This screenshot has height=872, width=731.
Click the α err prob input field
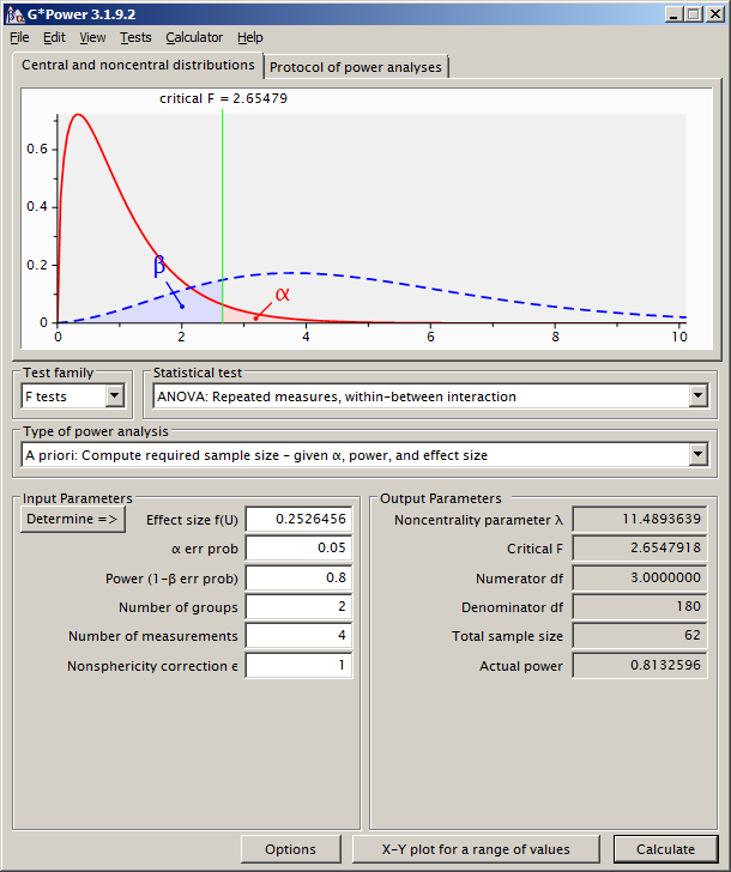coord(298,548)
